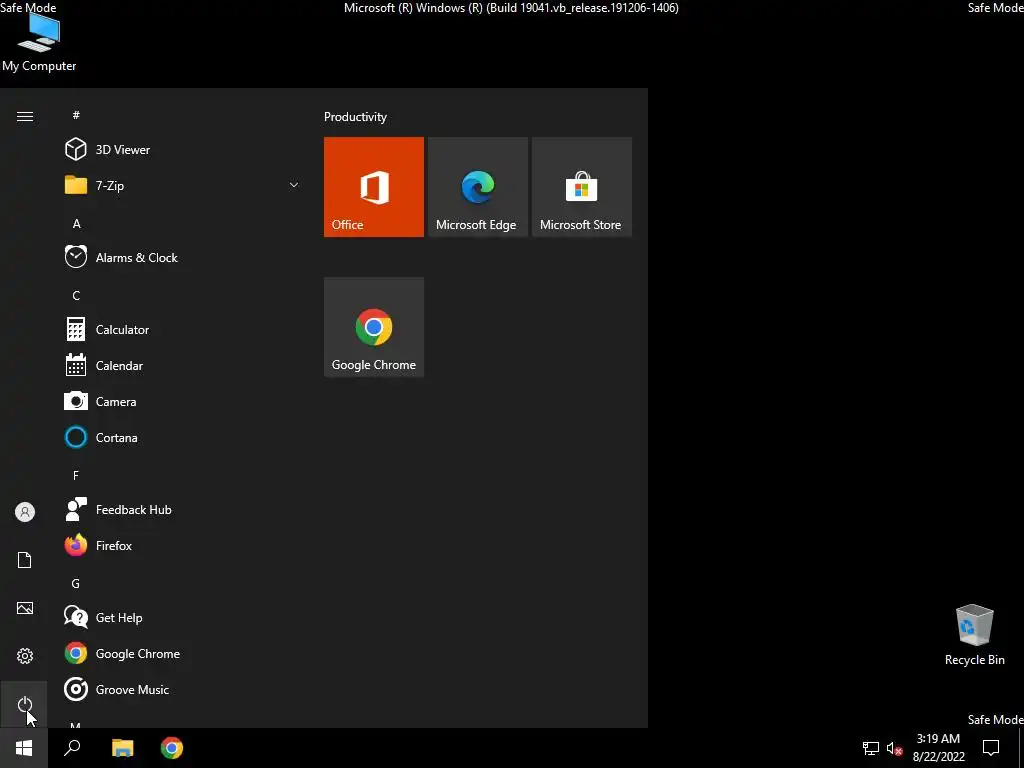
Task: Open 3D Viewer from the app list
Action: pyautogui.click(x=183, y=150)
